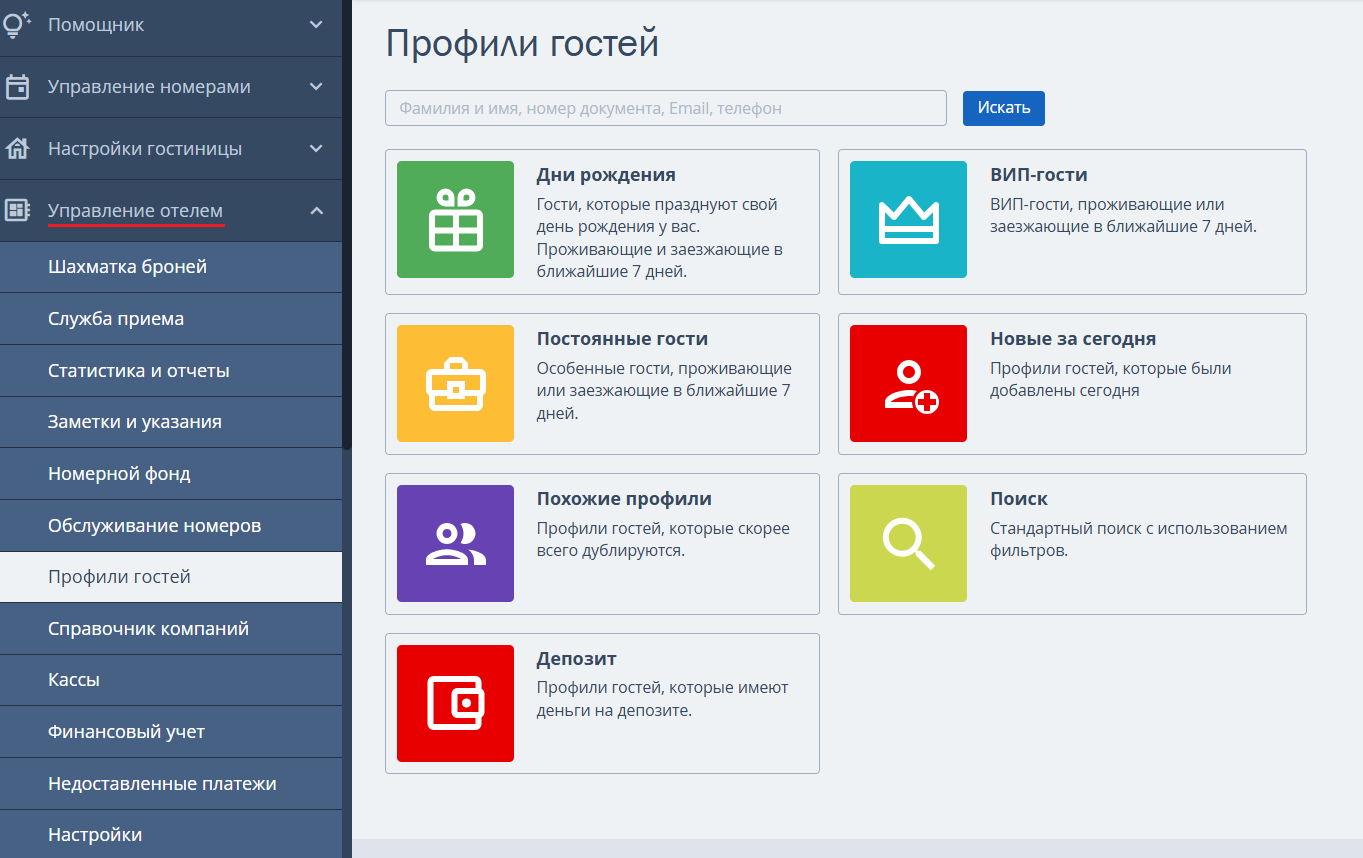Click the Дни рождения heading

(606, 175)
